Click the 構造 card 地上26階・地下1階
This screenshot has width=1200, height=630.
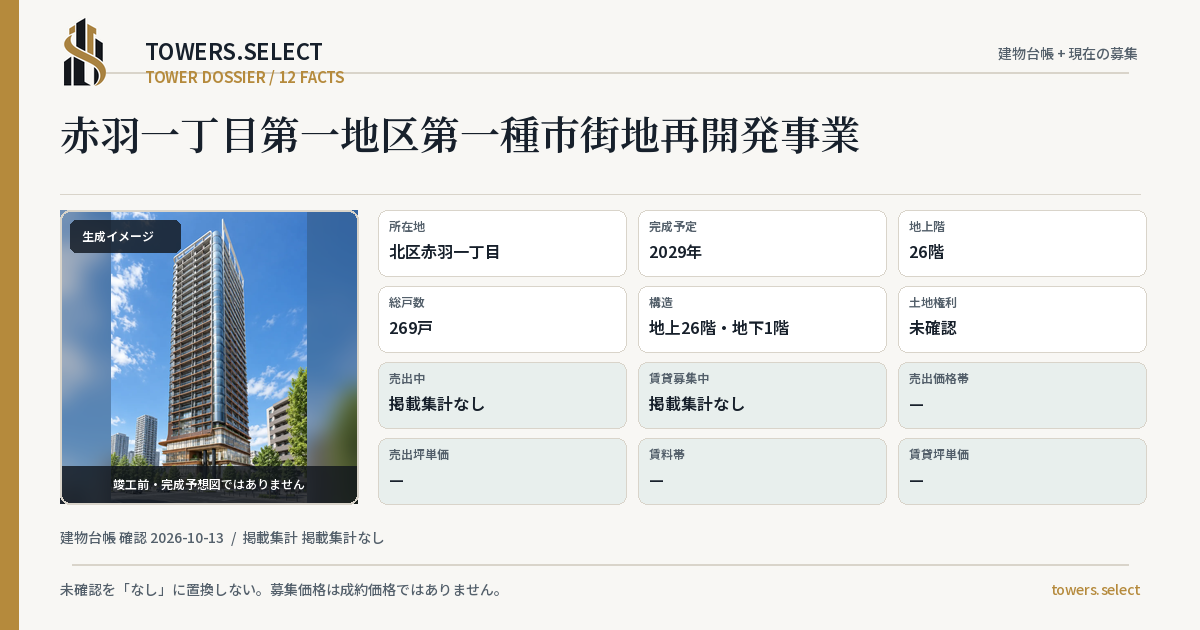pos(762,319)
